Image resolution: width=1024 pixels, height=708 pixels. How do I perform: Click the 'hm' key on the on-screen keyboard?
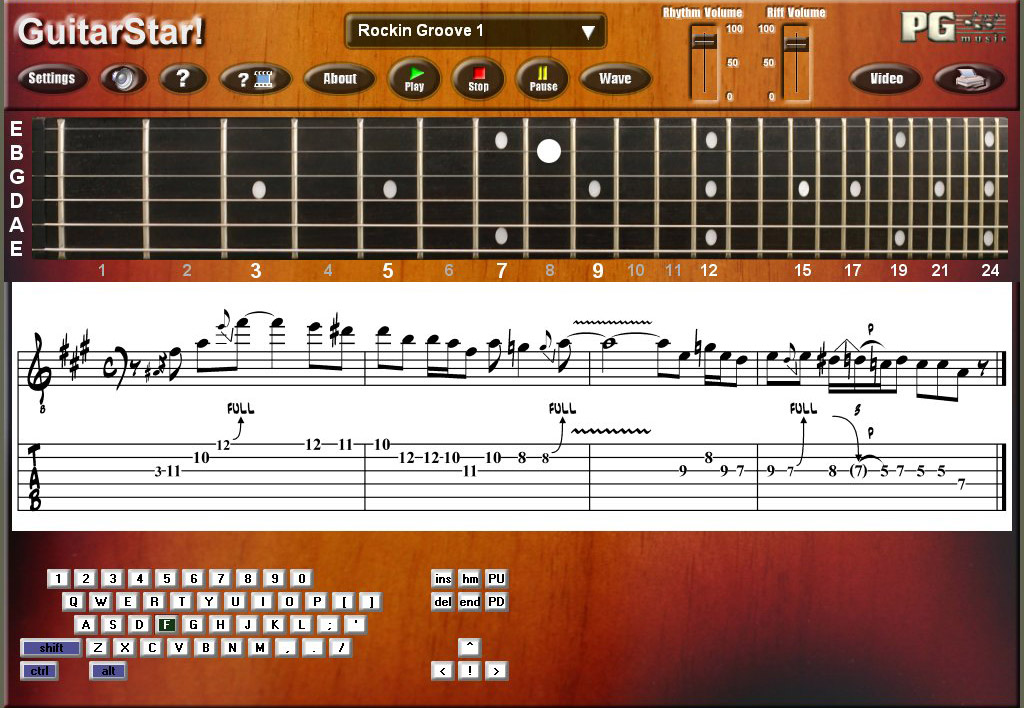pyautogui.click(x=470, y=579)
